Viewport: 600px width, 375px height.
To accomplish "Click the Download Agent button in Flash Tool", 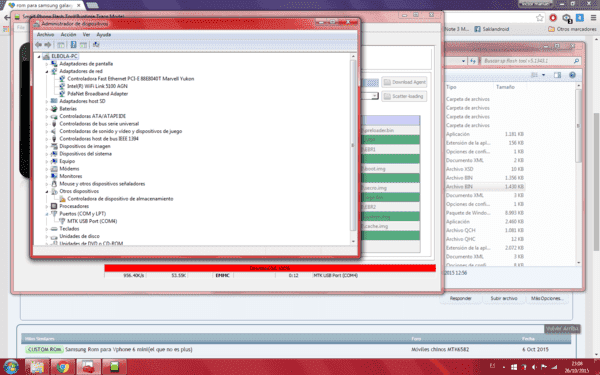I will pyautogui.click(x=404, y=82).
